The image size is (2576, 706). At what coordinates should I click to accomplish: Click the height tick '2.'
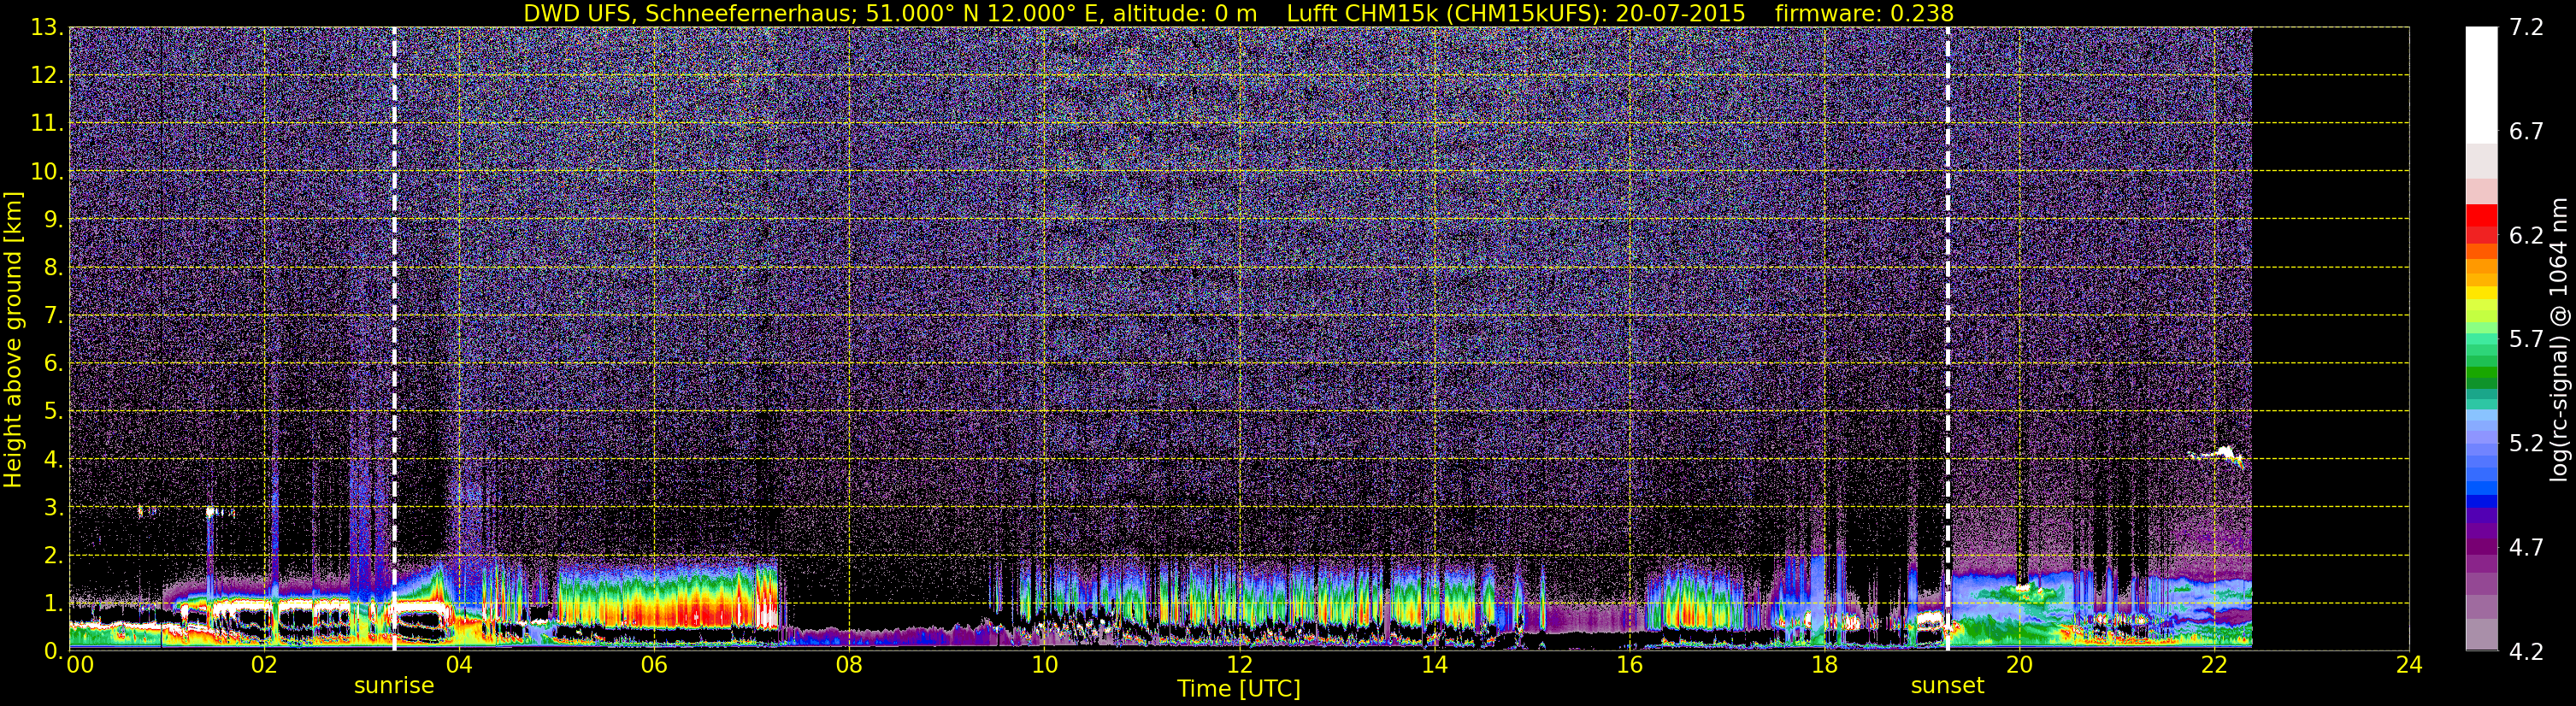click(54, 556)
